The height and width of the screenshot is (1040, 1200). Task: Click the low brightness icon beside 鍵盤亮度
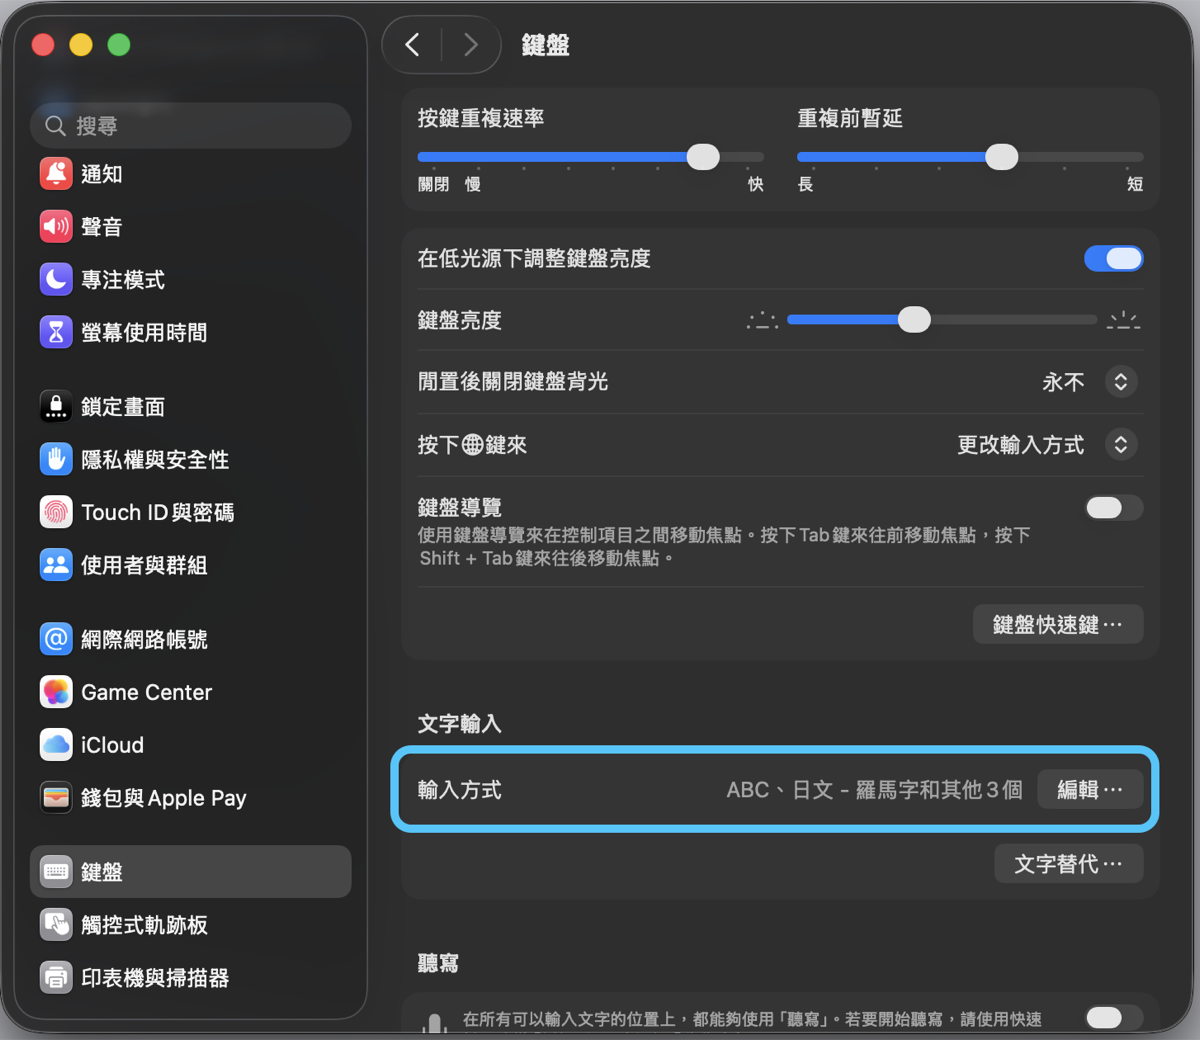[x=762, y=321]
